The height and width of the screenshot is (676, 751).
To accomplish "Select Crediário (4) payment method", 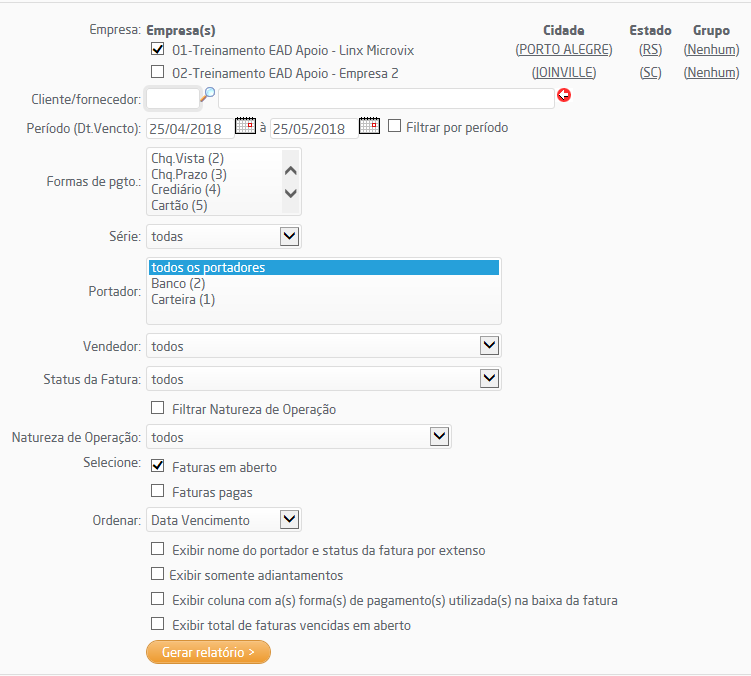I will [x=186, y=189].
